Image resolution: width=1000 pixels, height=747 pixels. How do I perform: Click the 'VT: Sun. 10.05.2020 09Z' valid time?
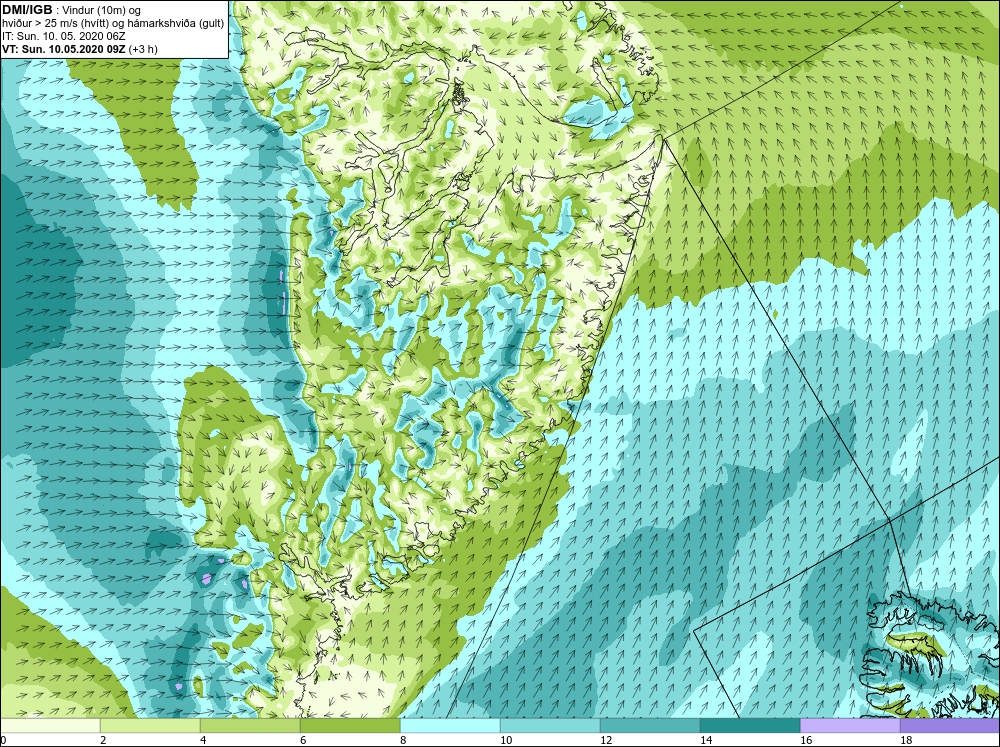tap(64, 49)
